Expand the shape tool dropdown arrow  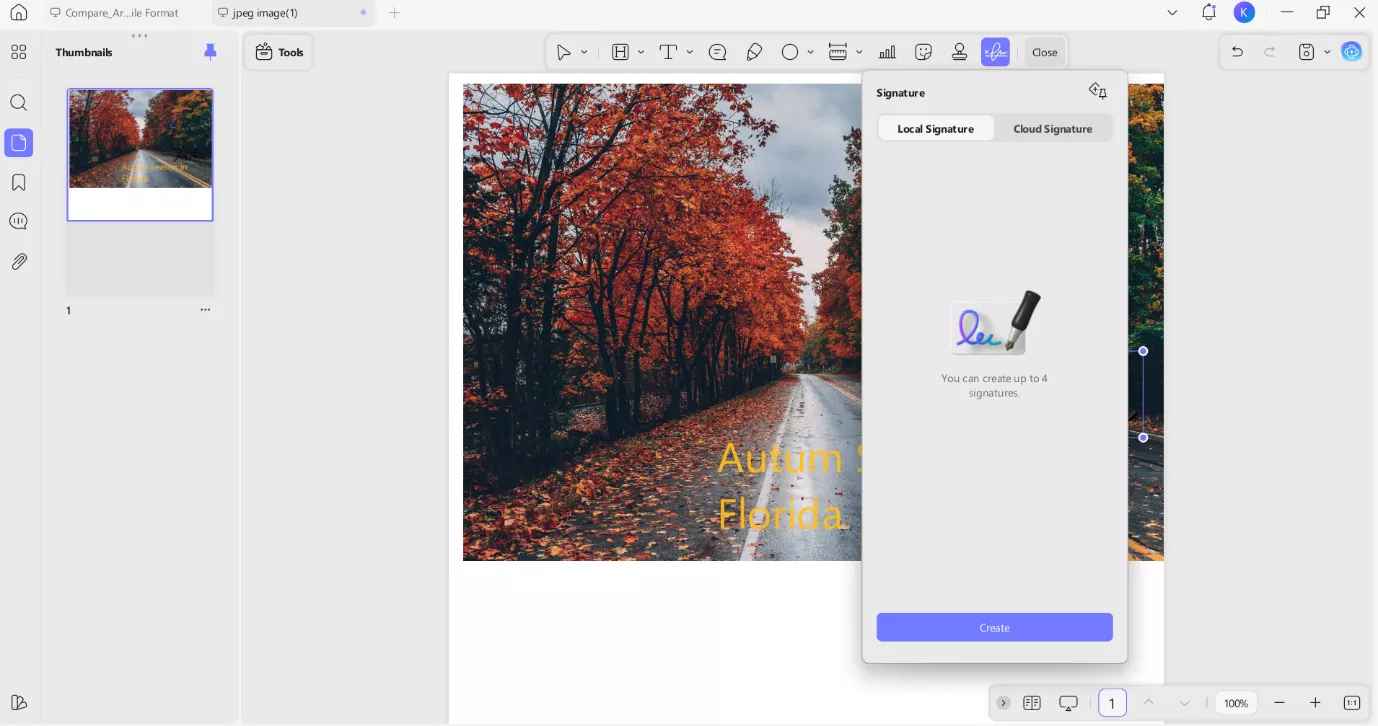pyautogui.click(x=810, y=52)
